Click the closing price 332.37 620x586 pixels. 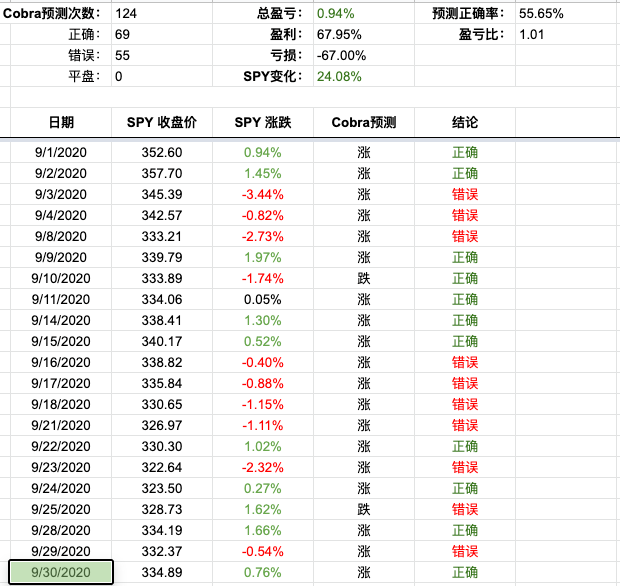[x=162, y=550]
